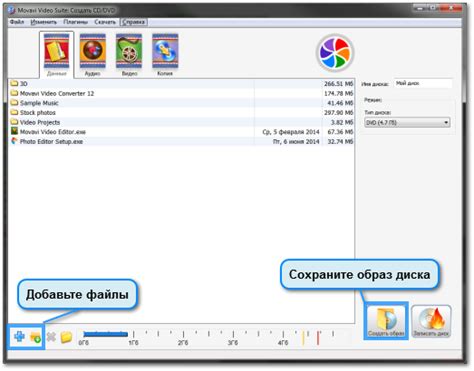Click the Записать диск burn button
This screenshot has width=474, height=371.
coord(431,321)
